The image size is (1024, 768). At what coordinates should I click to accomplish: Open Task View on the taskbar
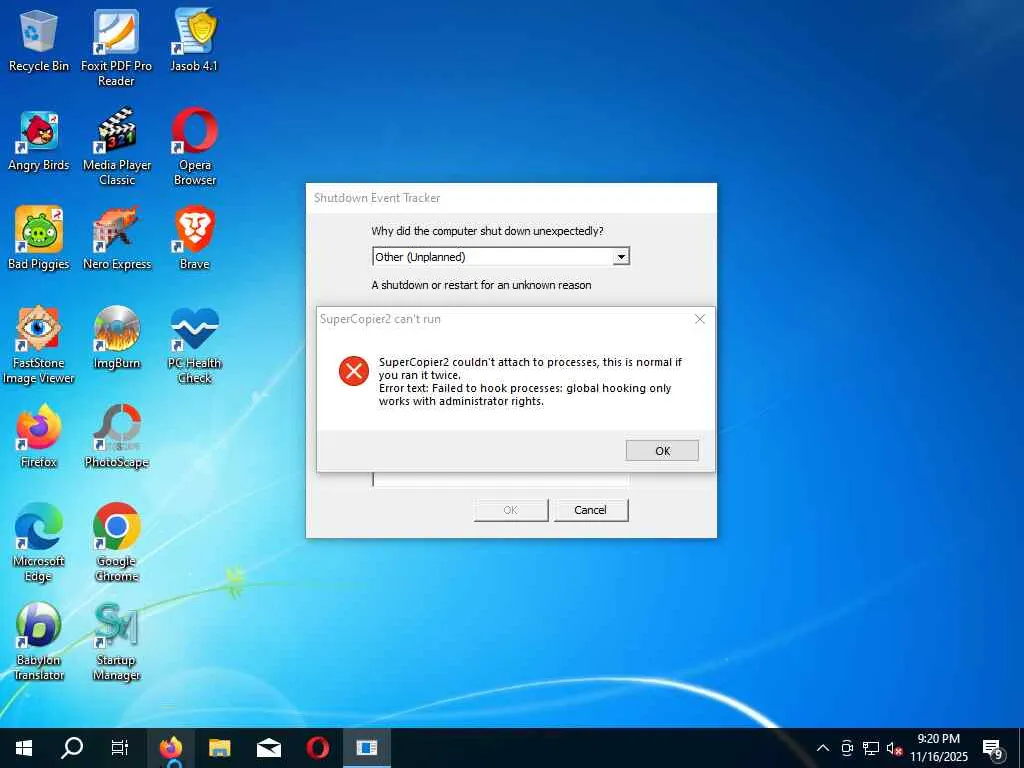(x=120, y=748)
